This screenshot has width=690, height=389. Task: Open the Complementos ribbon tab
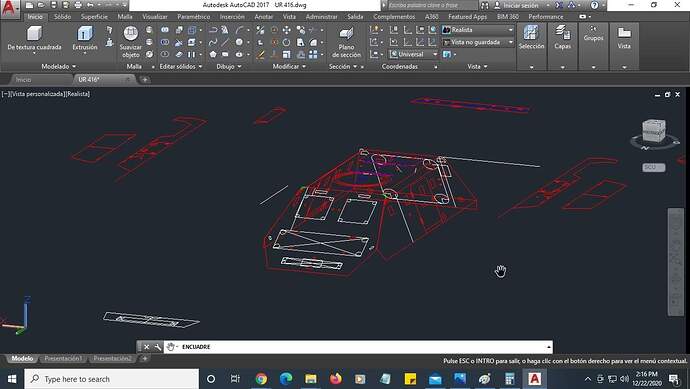(x=394, y=17)
